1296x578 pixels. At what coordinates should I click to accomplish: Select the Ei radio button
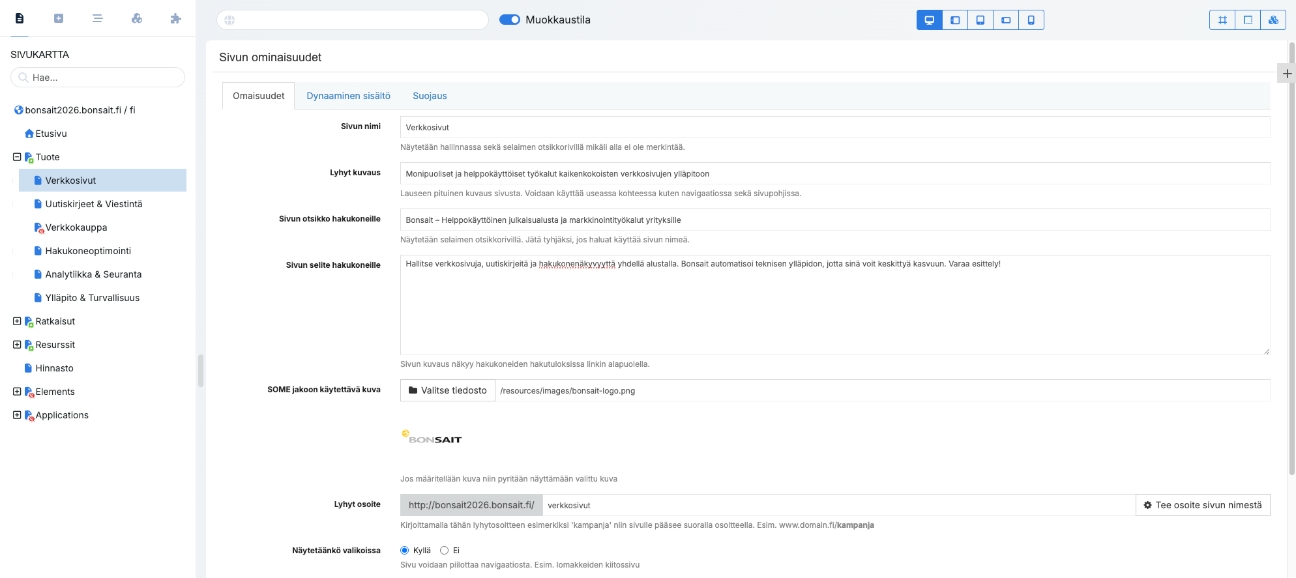(445, 550)
